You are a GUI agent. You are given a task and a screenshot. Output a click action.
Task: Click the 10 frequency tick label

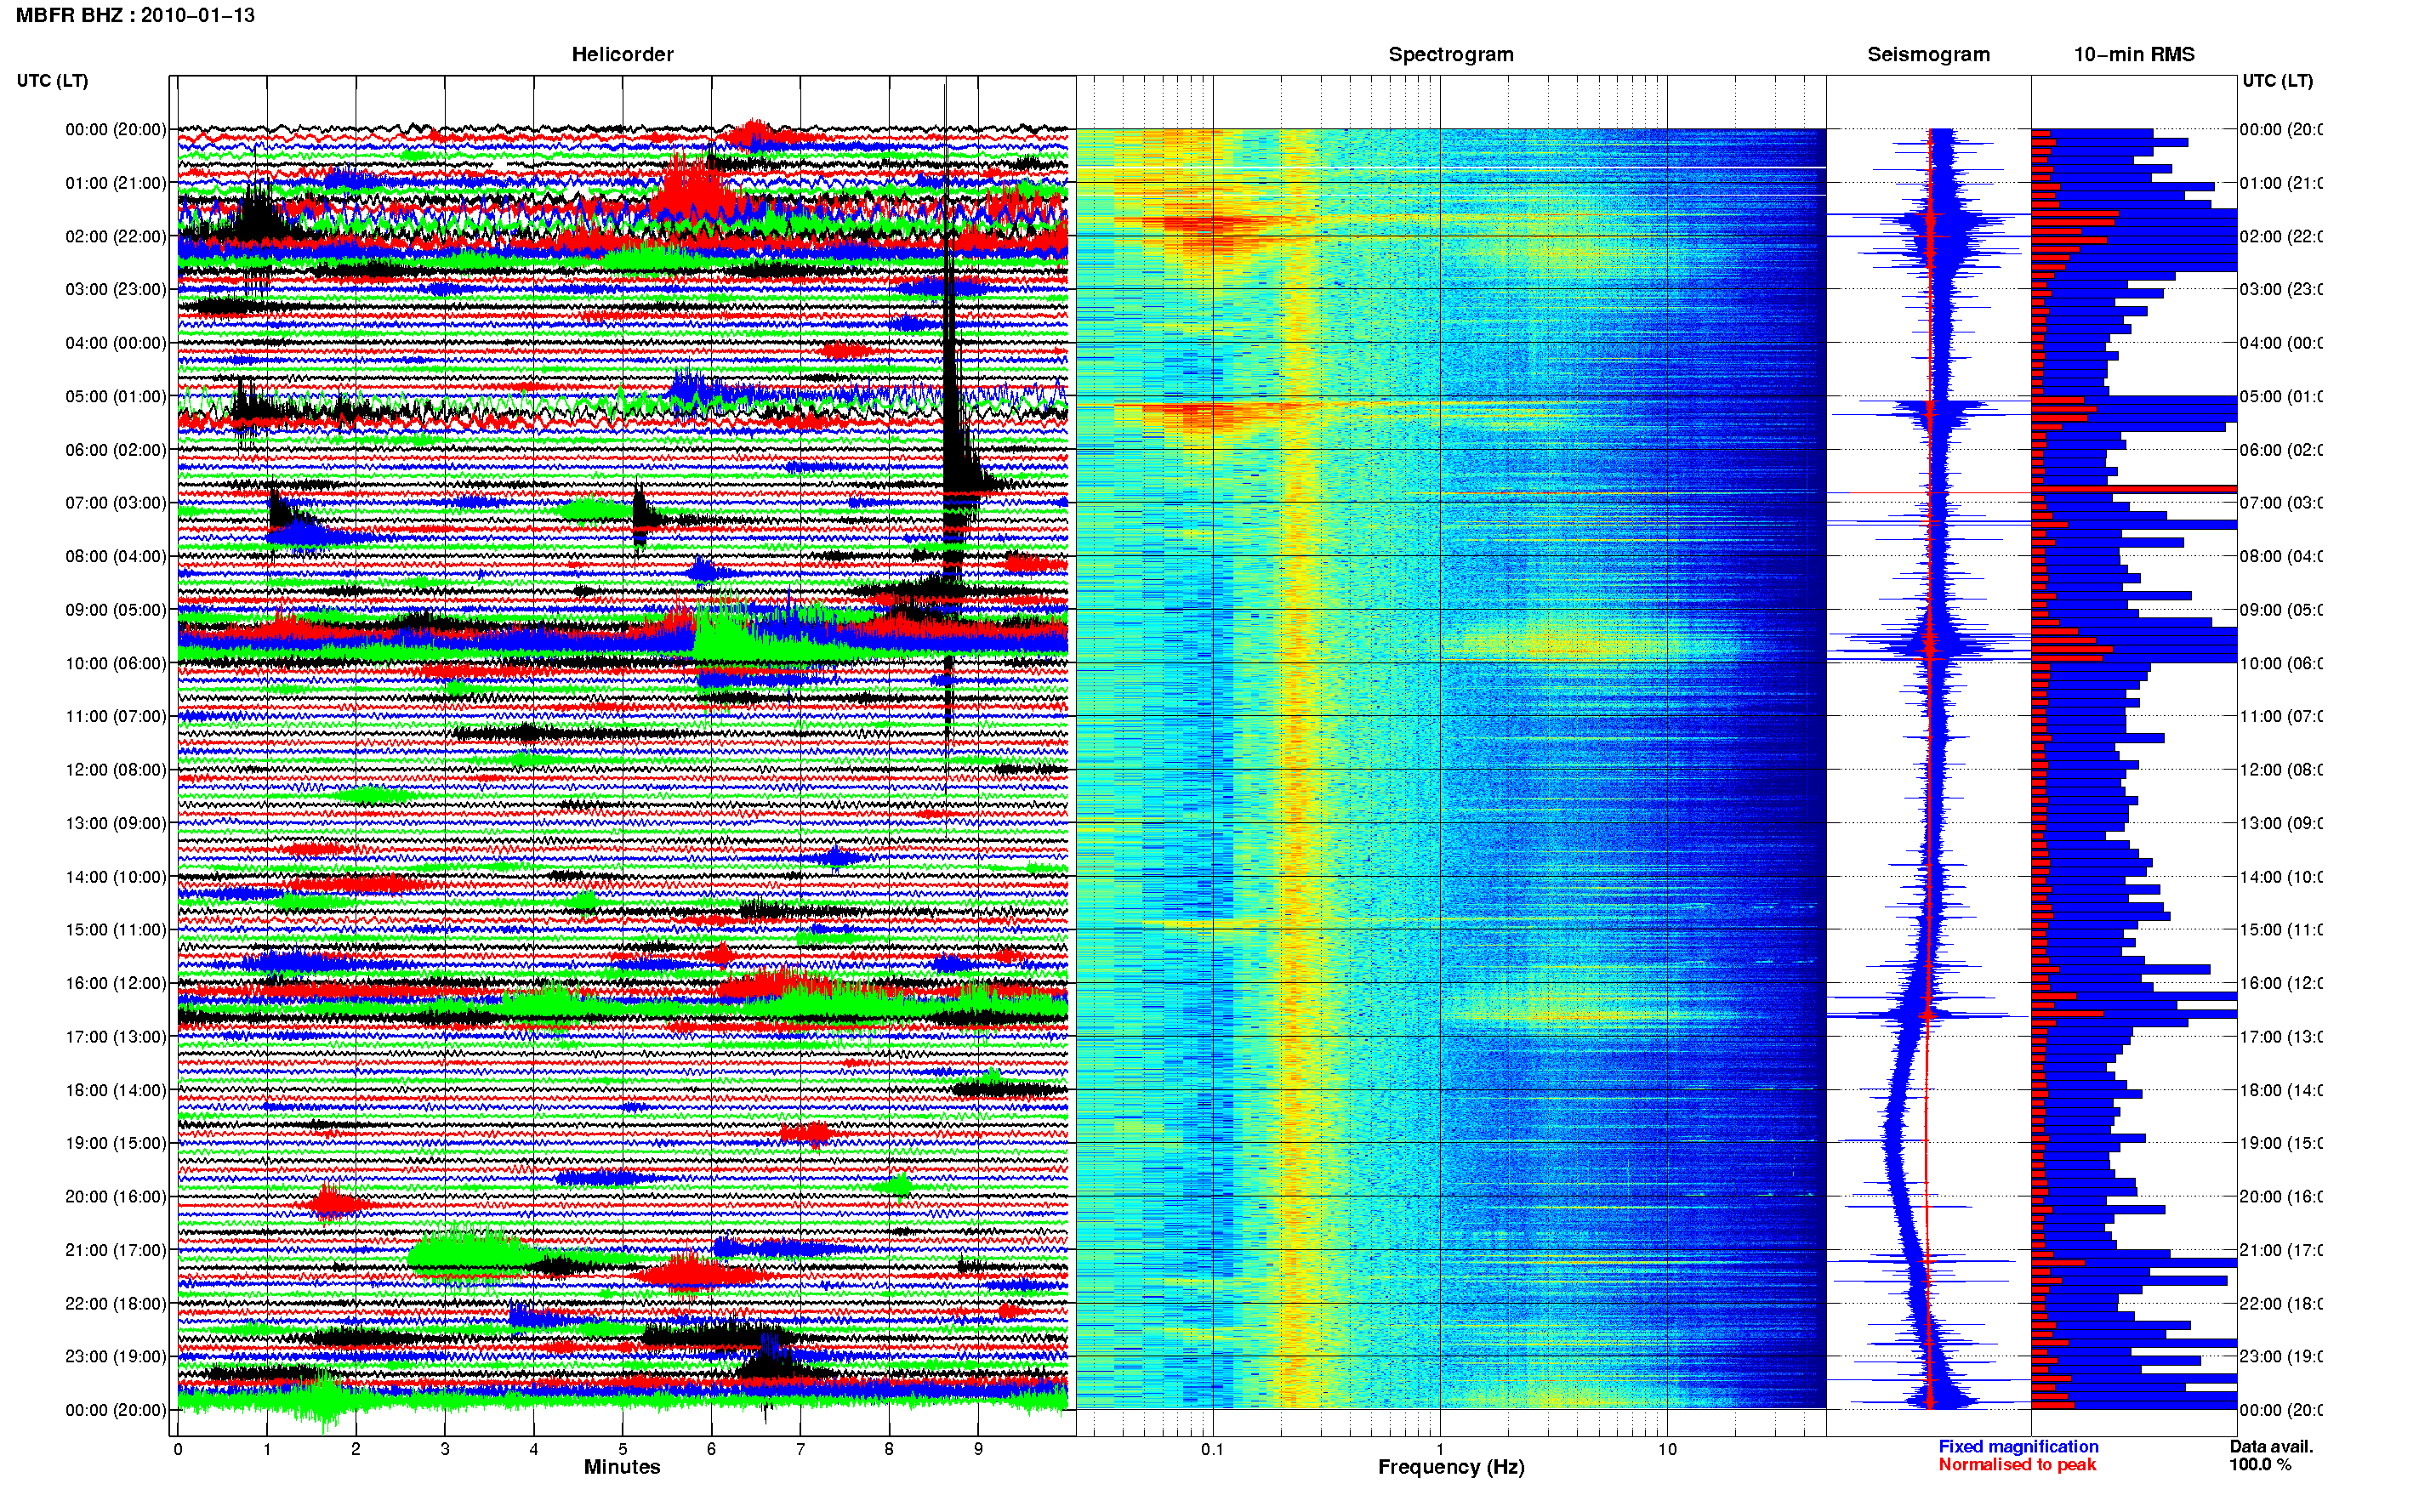click(x=1667, y=1449)
